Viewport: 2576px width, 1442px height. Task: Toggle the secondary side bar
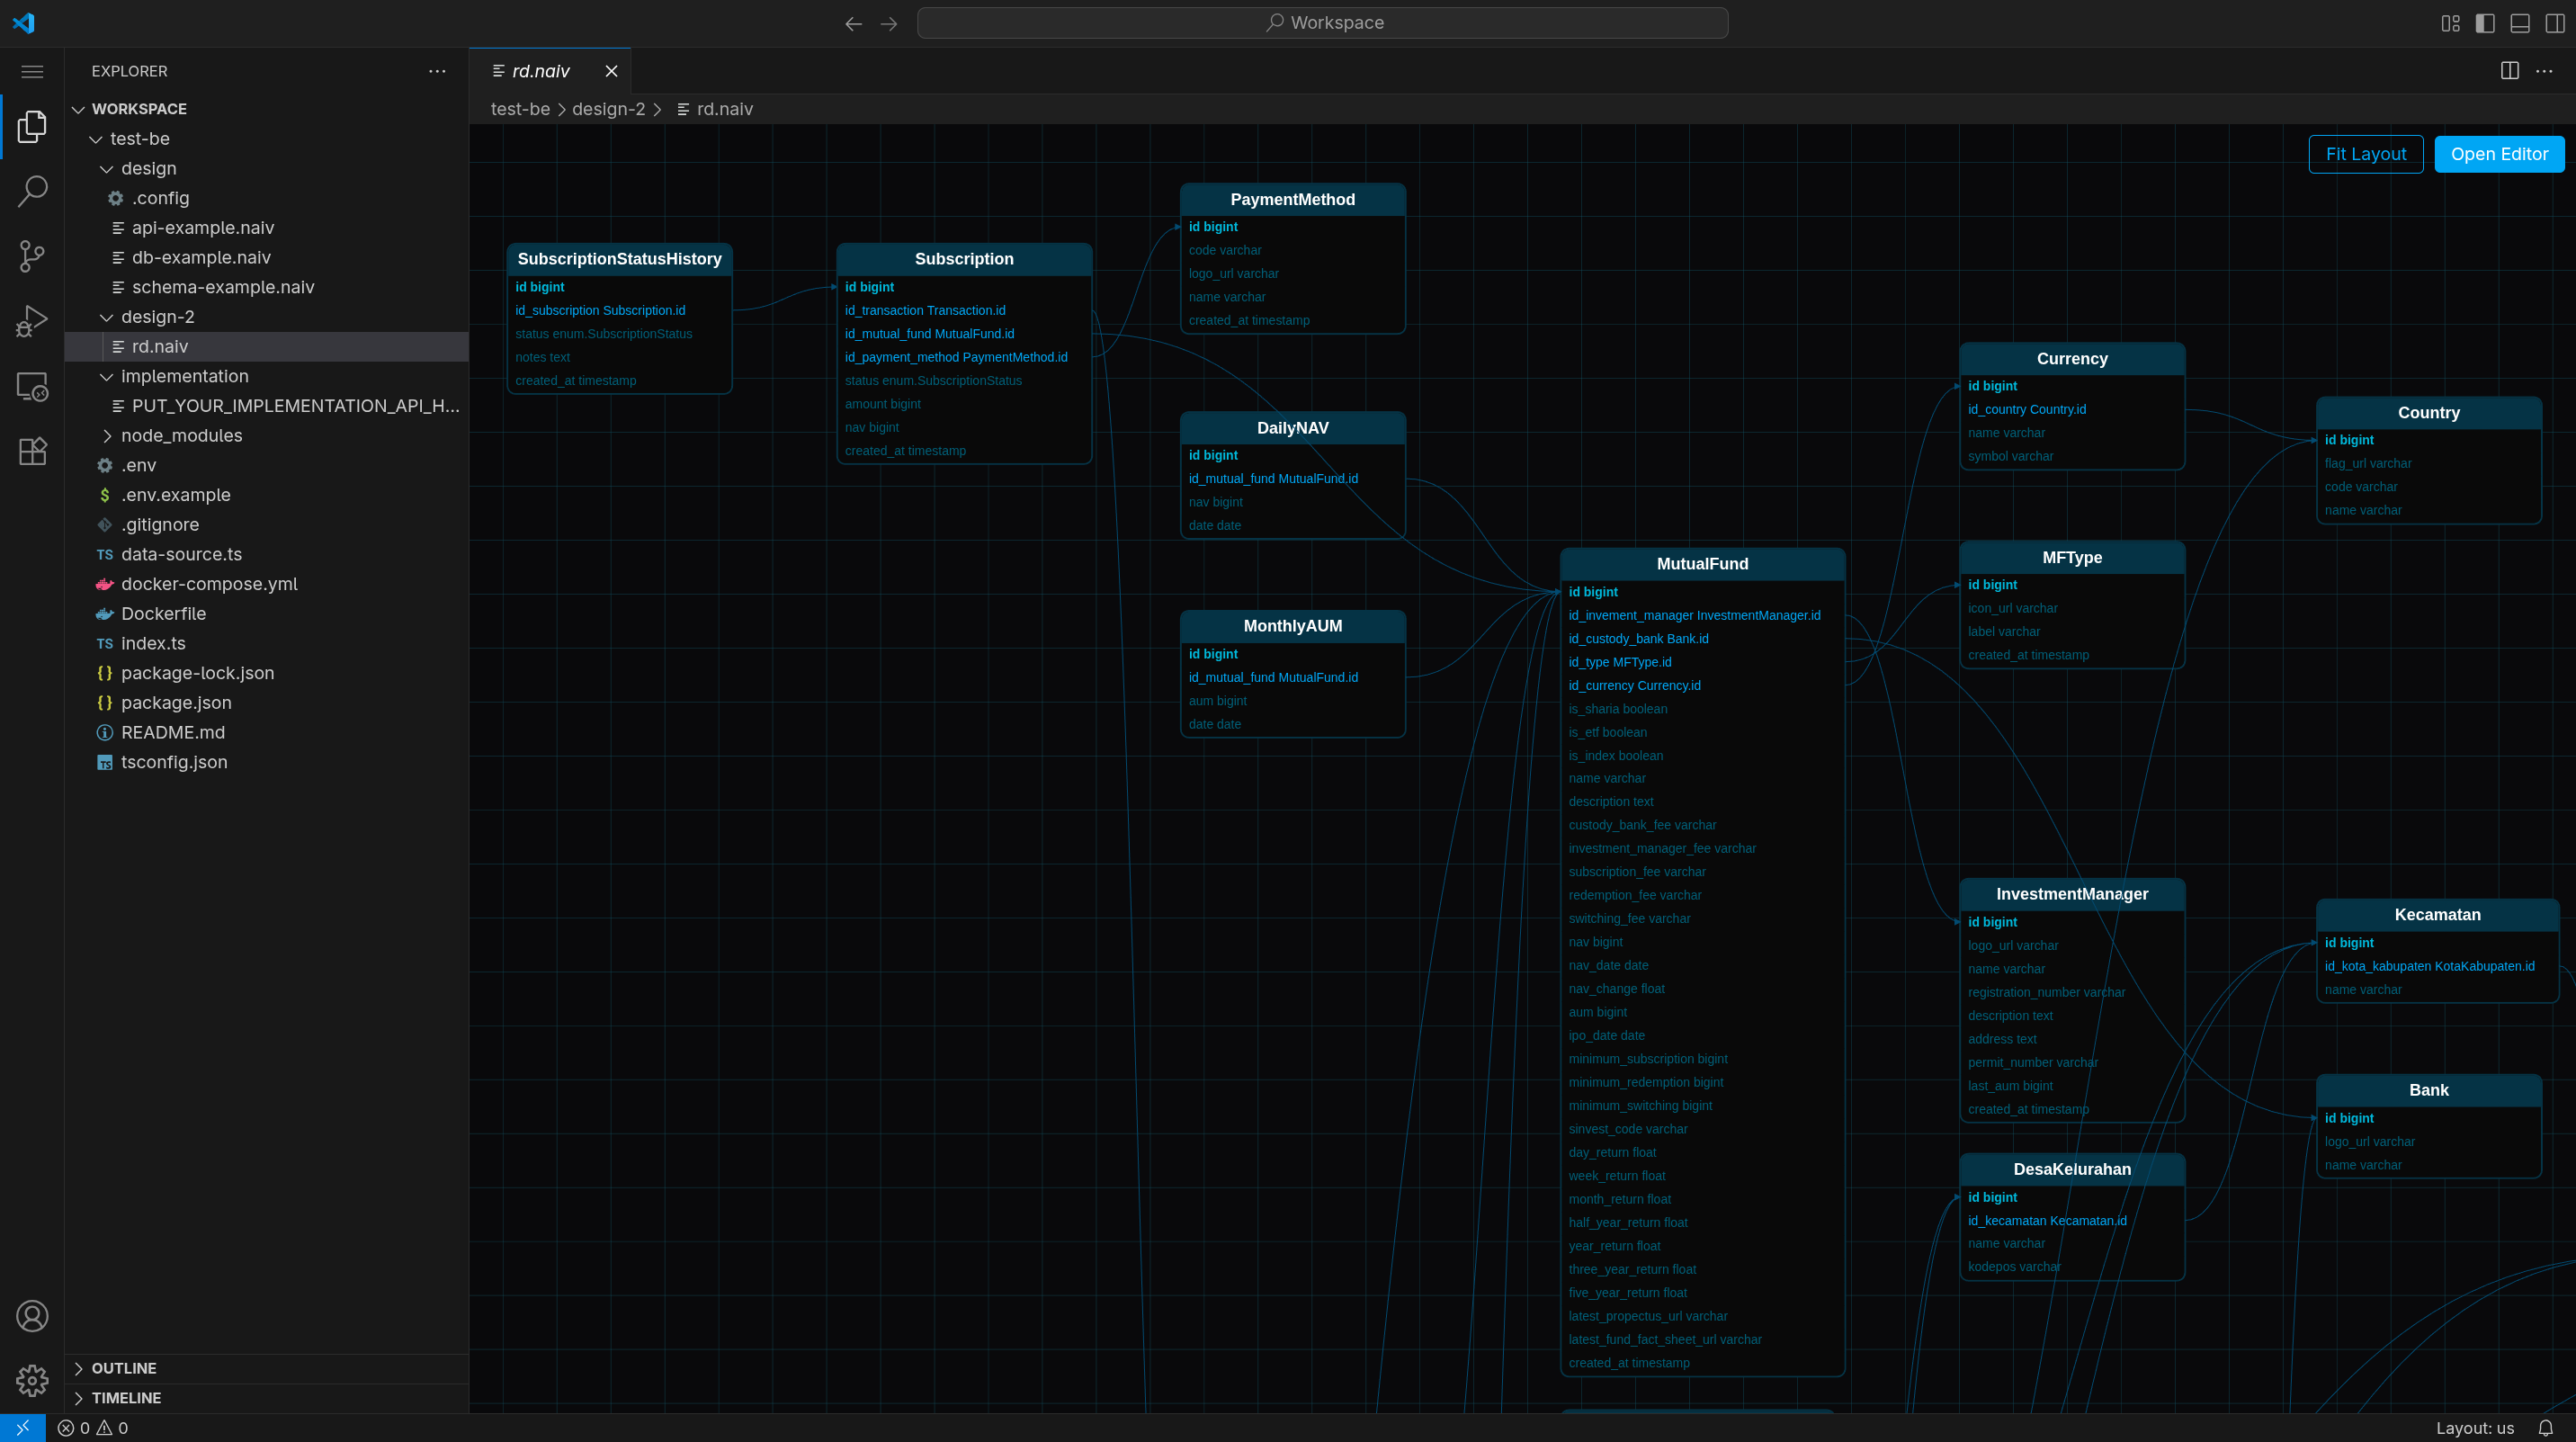tap(2555, 23)
